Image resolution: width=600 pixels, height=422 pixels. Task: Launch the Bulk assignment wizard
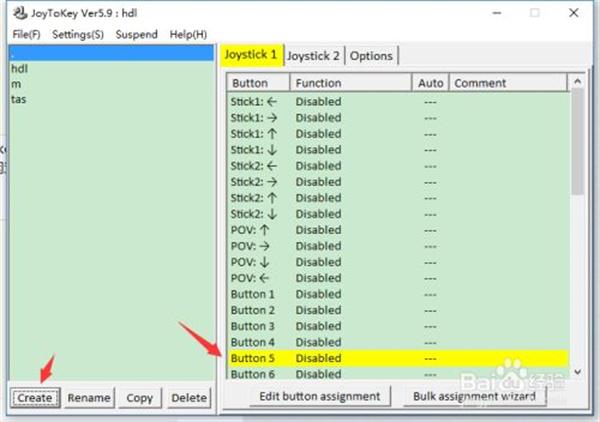tap(474, 396)
